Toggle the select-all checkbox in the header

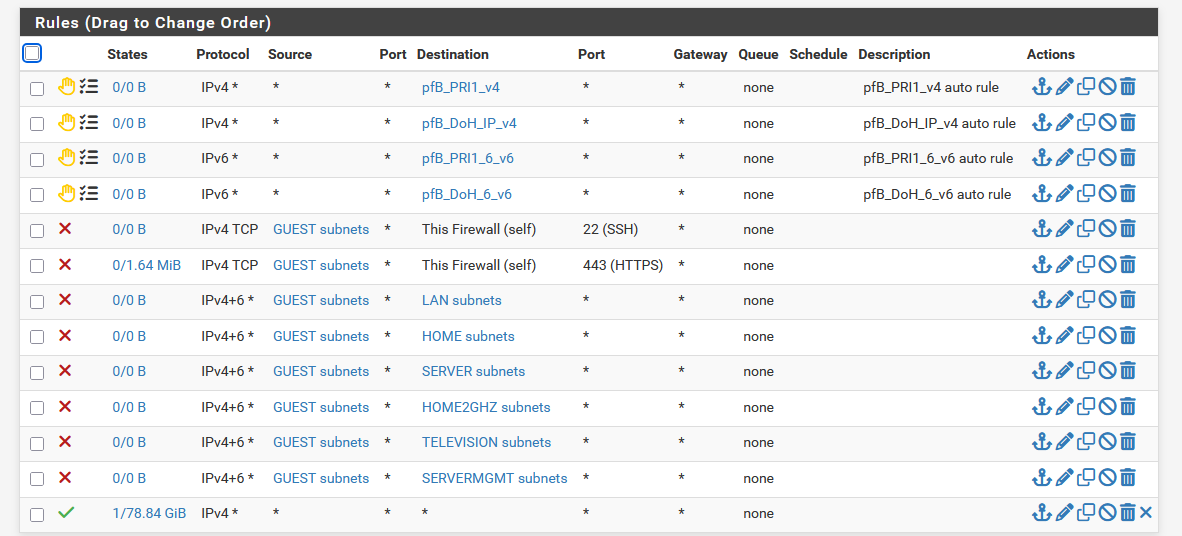coord(32,54)
